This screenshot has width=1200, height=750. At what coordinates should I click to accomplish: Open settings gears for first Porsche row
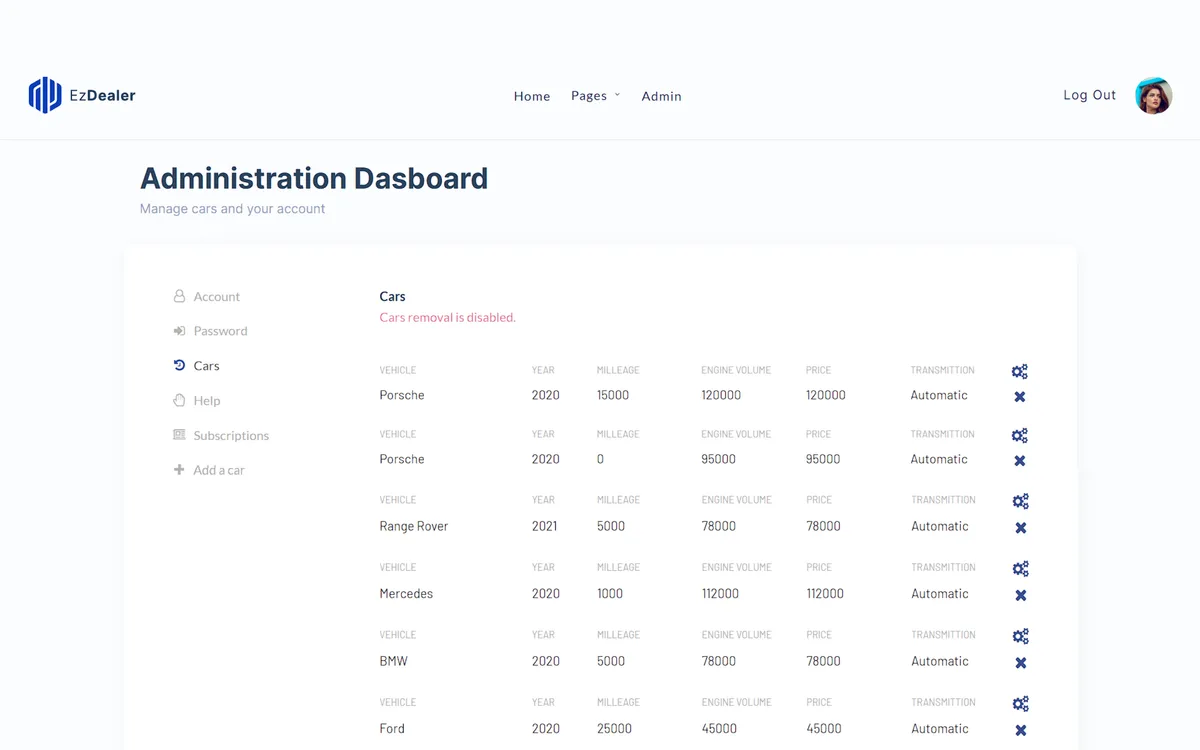point(1019,371)
